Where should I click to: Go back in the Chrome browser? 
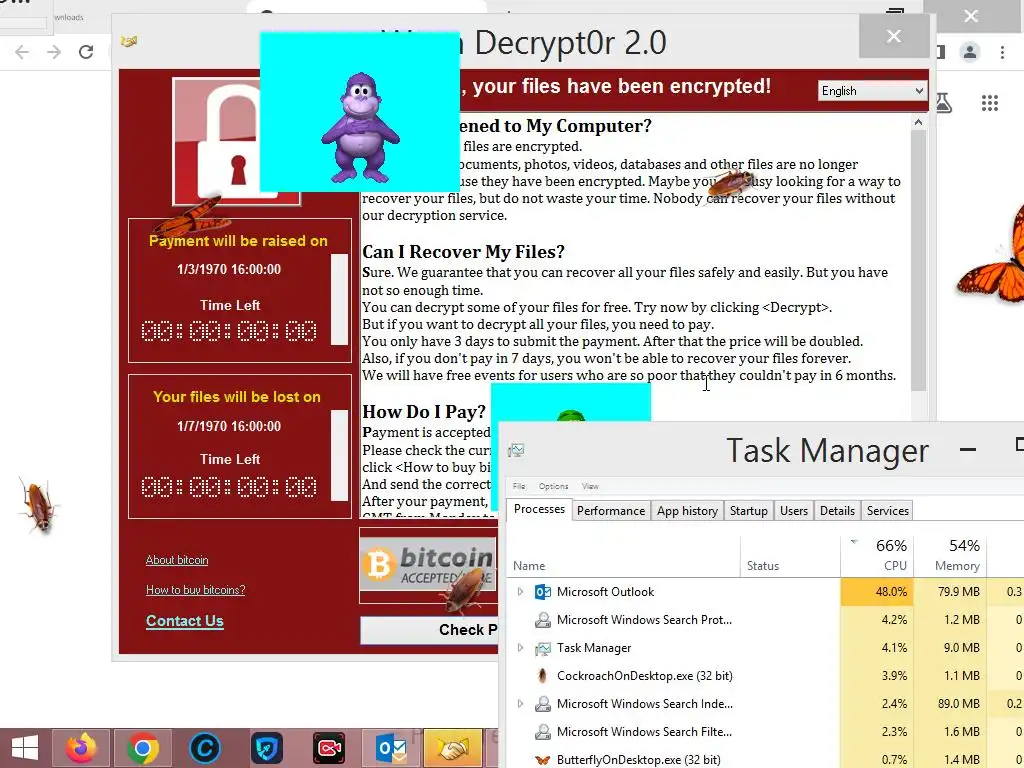click(22, 52)
